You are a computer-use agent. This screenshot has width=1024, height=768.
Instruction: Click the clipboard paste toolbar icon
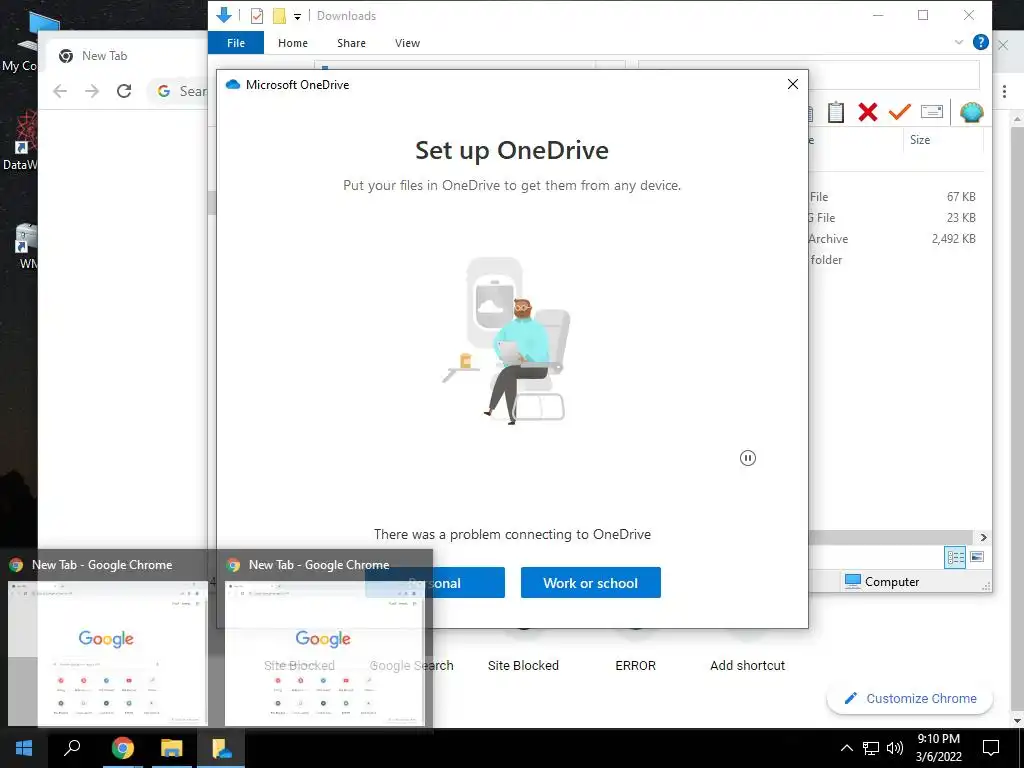point(835,112)
